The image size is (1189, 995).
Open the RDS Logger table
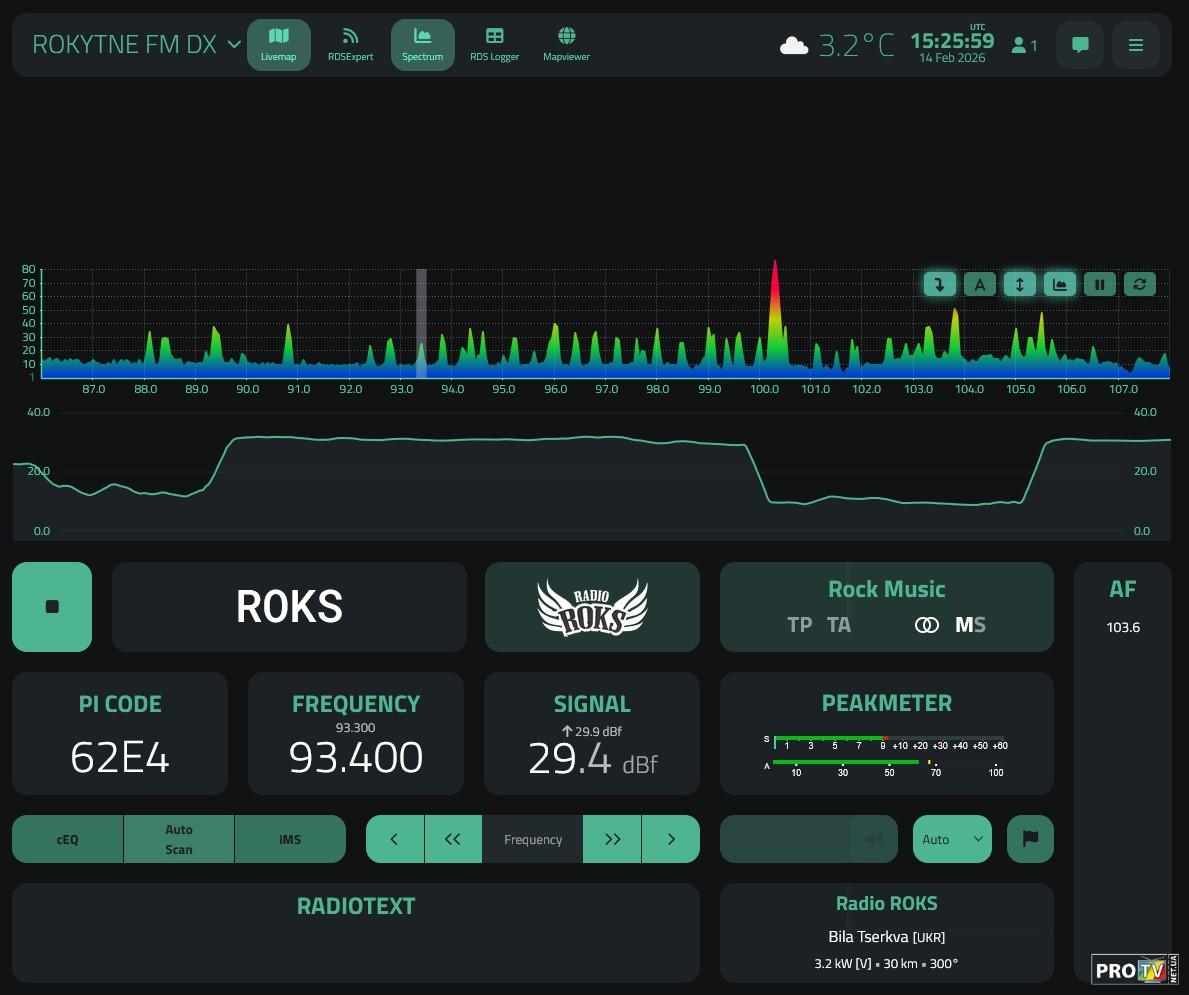click(494, 45)
